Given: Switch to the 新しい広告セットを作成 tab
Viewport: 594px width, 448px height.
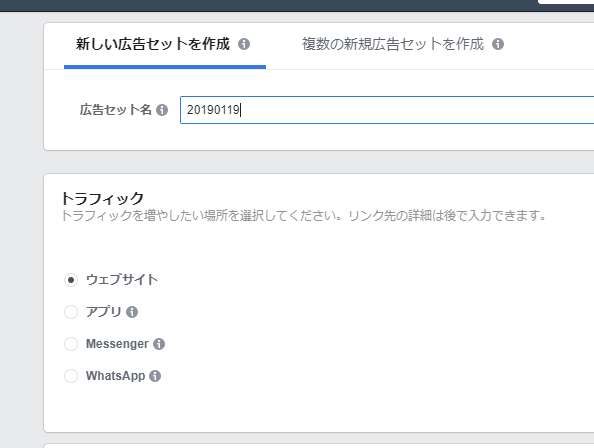Looking at the screenshot, I should [153, 44].
